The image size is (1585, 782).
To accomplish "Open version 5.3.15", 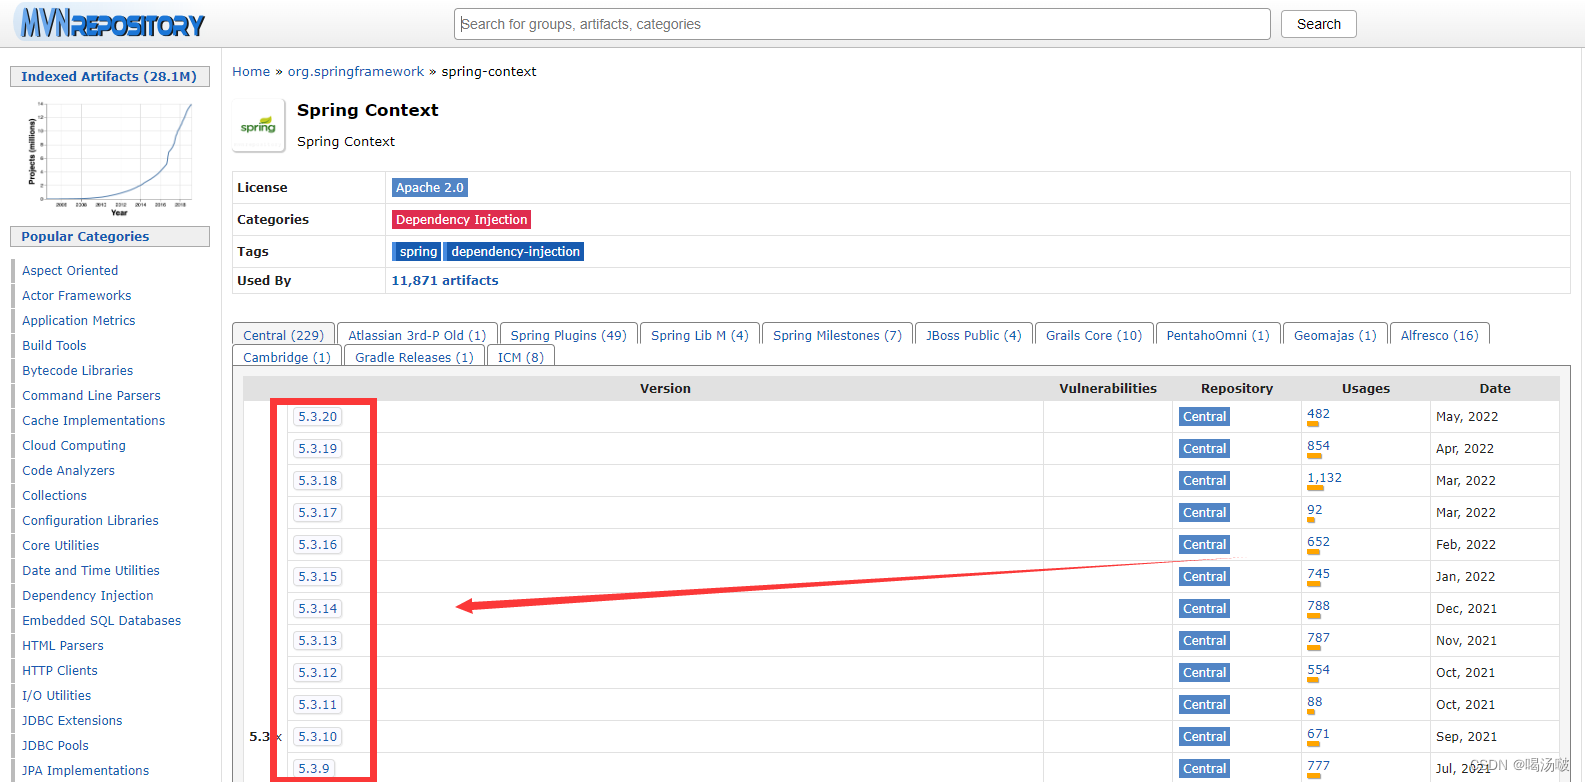I will (317, 577).
